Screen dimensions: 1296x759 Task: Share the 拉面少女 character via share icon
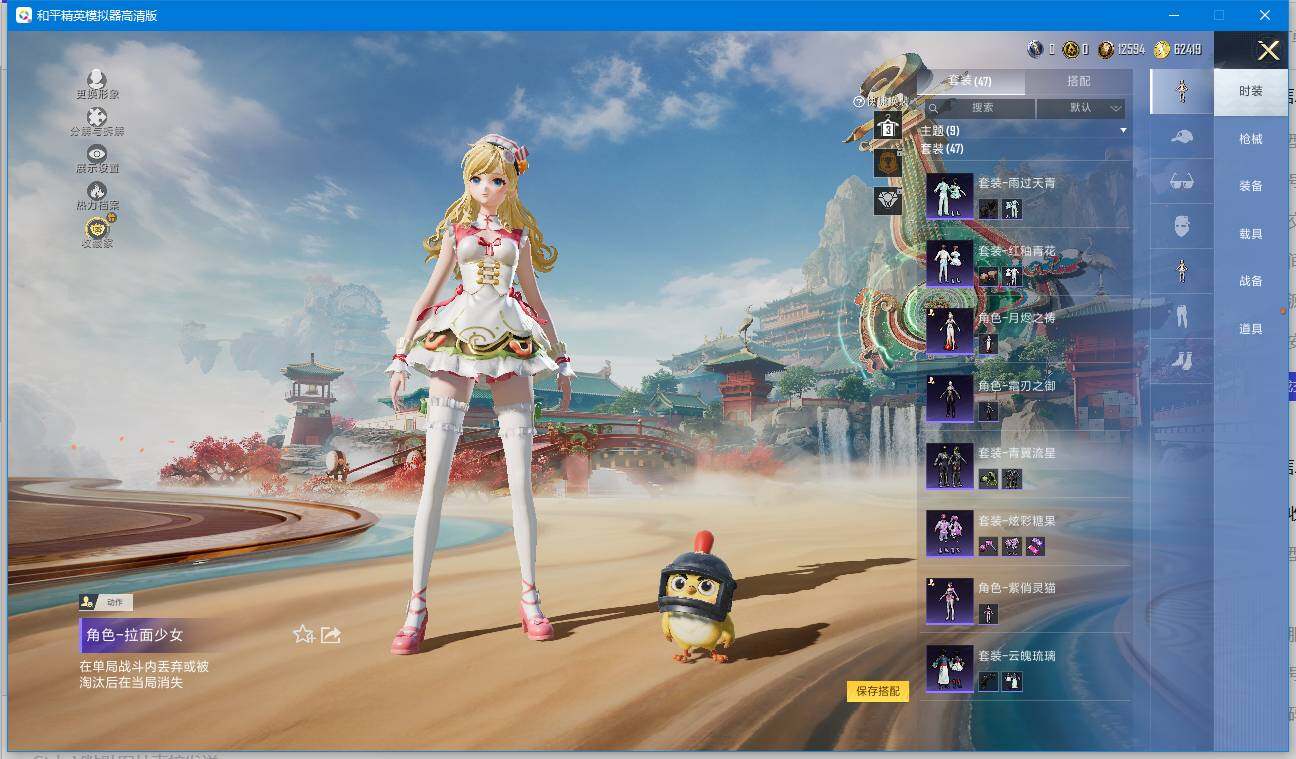point(331,635)
